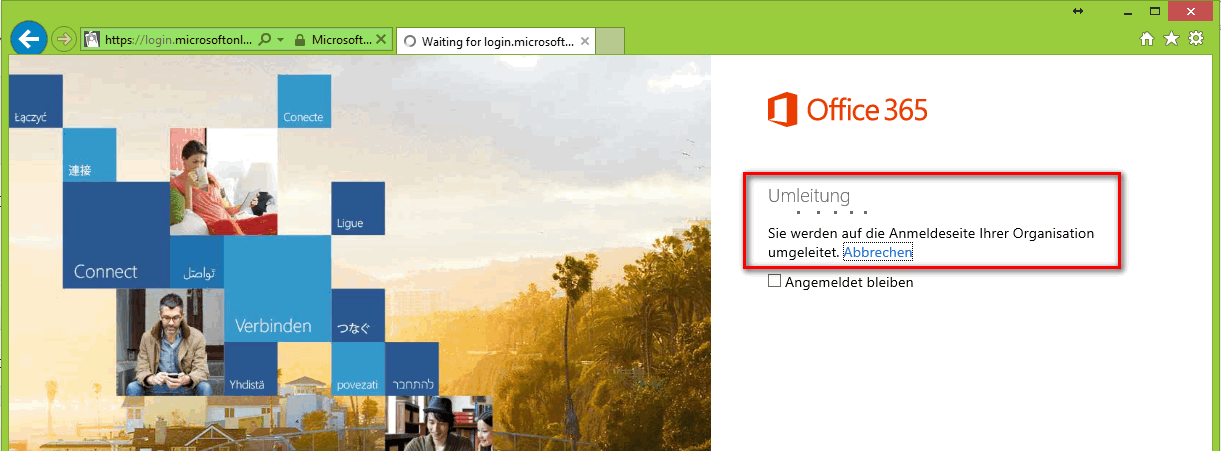Open the Tools gear icon

tap(1195, 39)
